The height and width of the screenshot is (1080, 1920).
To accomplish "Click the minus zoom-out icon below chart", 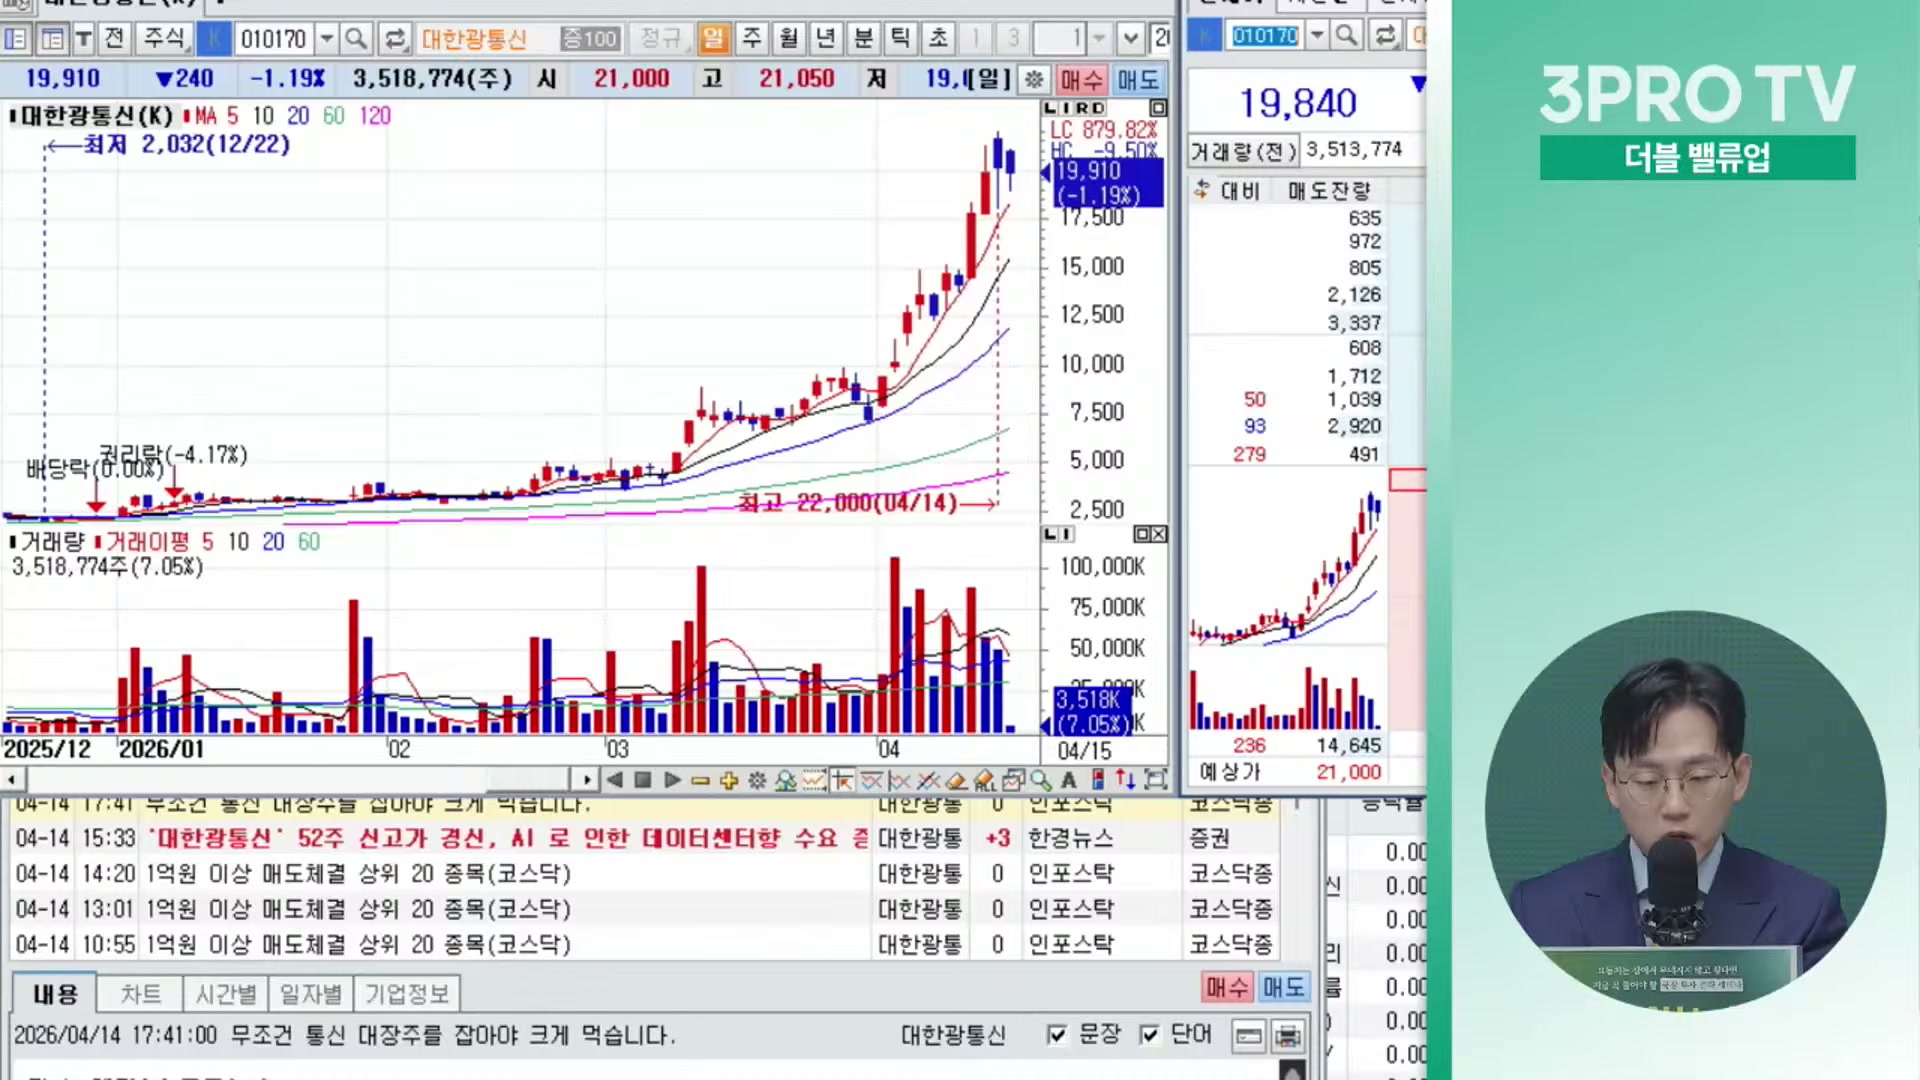I will tap(700, 781).
